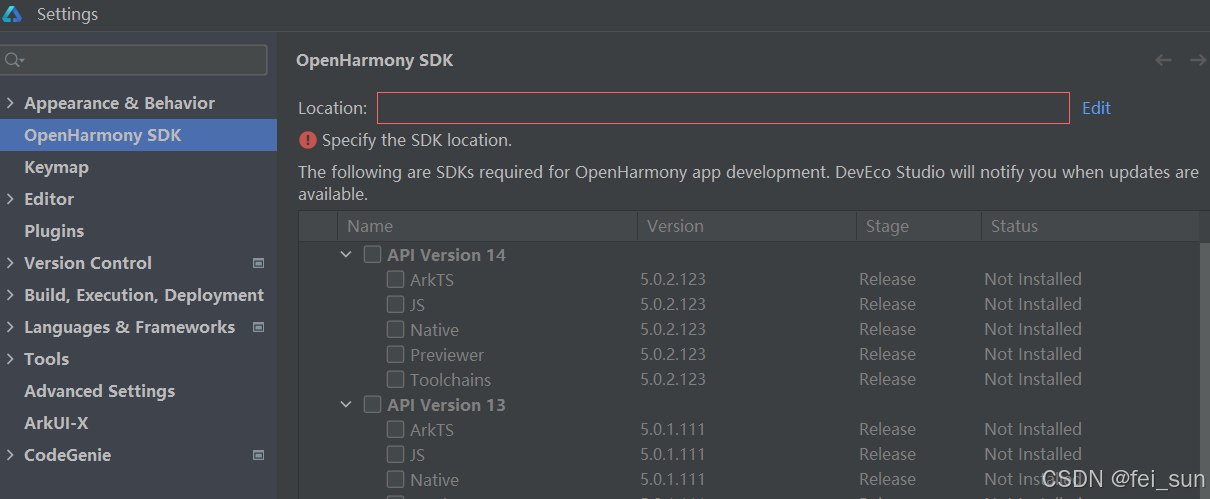Click 'Specify the SDK location.' error text
The width and height of the screenshot is (1210, 499).
click(x=417, y=140)
